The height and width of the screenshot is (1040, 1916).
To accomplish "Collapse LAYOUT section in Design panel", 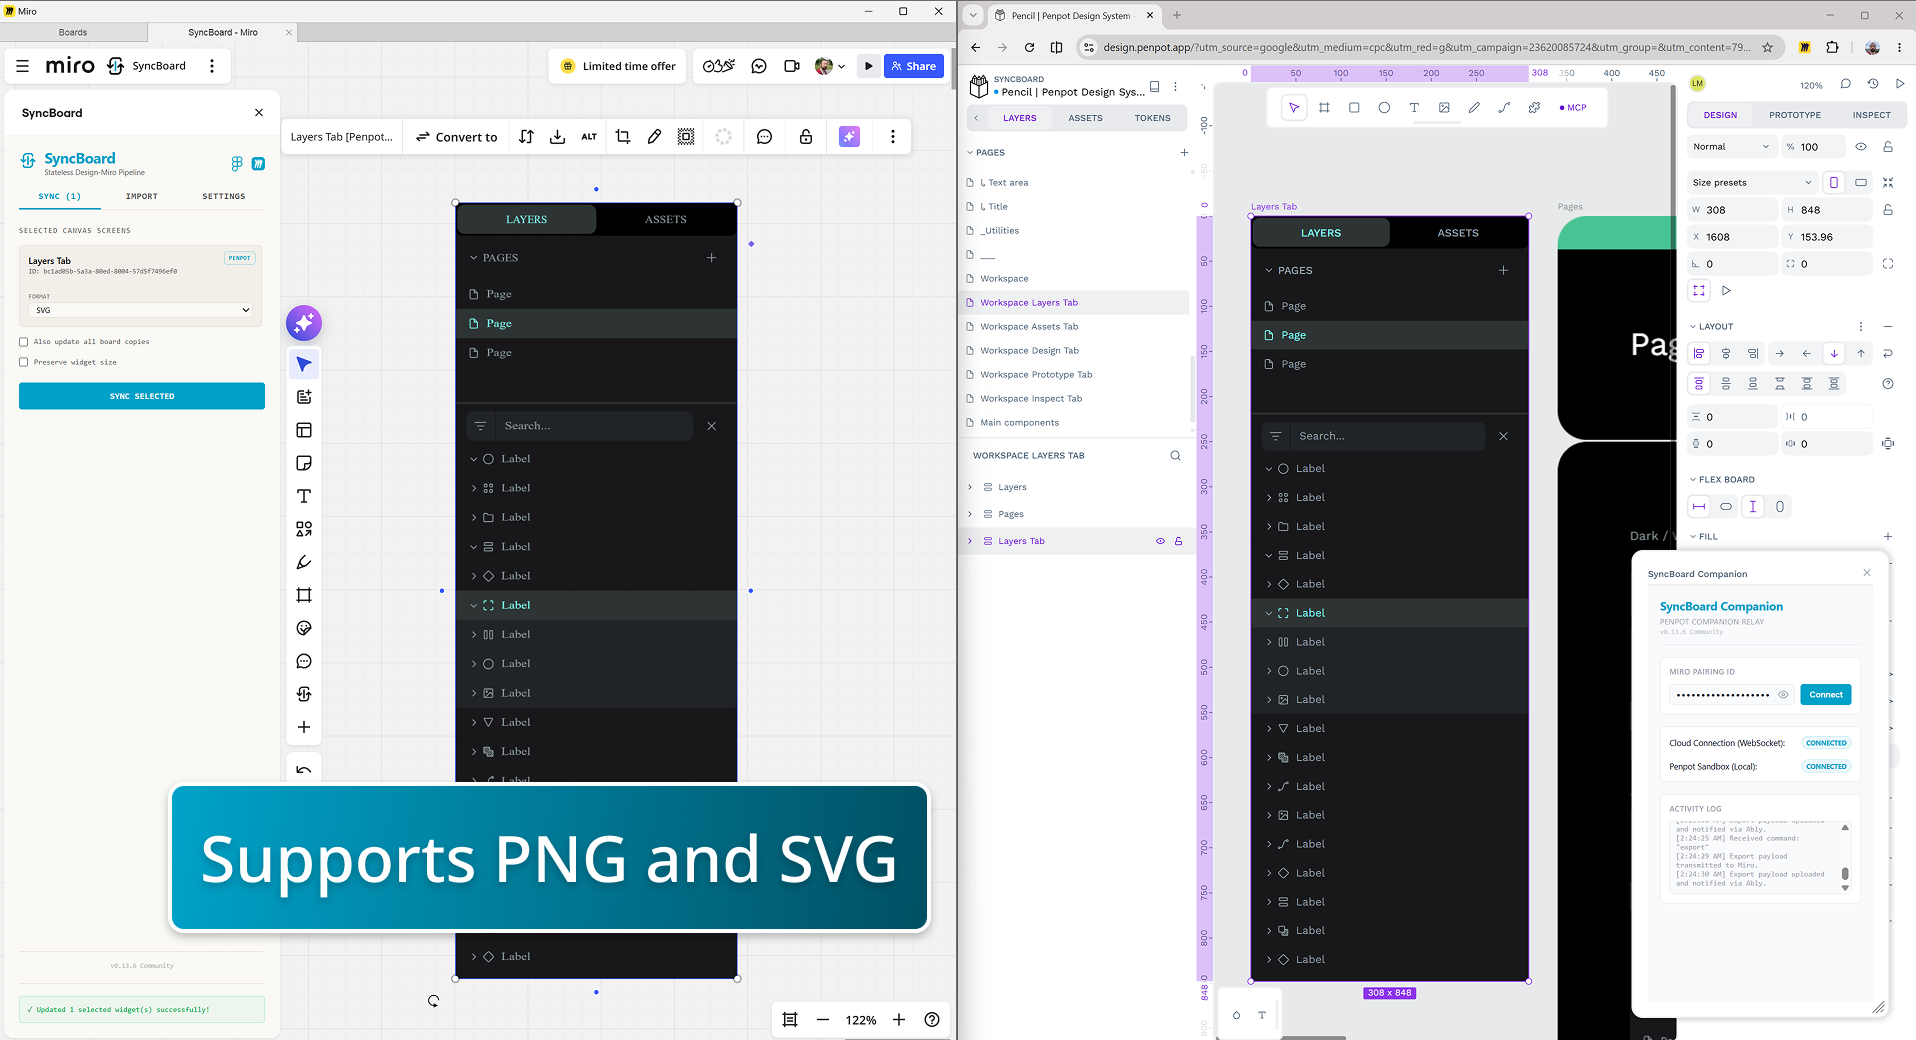I will [1693, 327].
